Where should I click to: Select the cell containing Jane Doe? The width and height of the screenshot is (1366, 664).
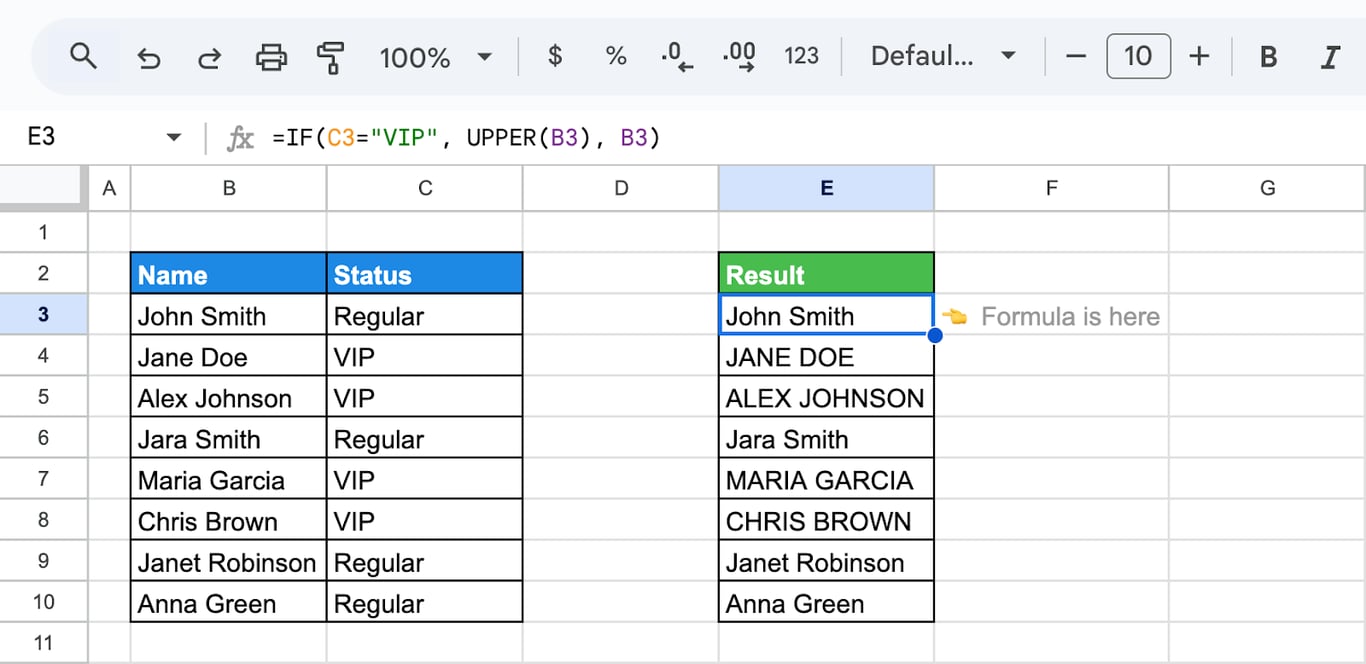229,356
